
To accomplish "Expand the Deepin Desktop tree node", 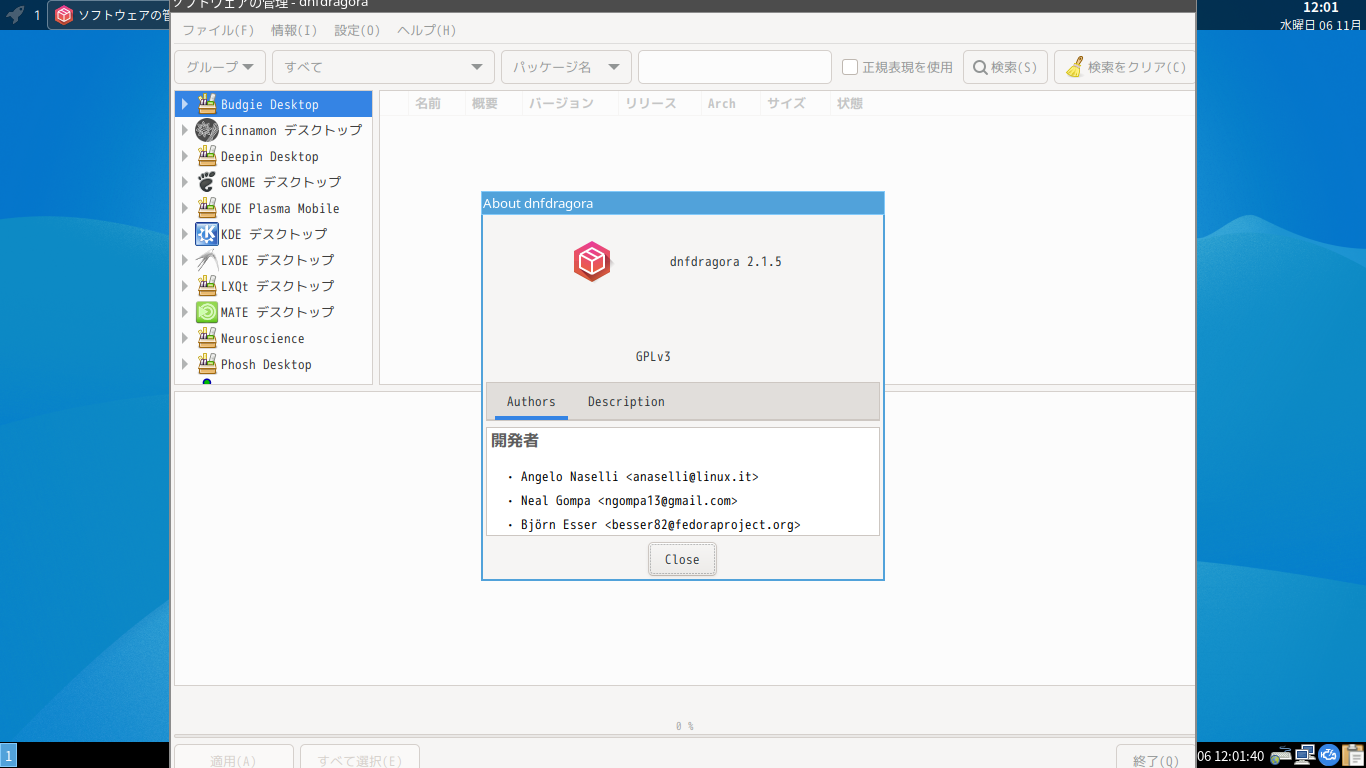I will click(185, 156).
